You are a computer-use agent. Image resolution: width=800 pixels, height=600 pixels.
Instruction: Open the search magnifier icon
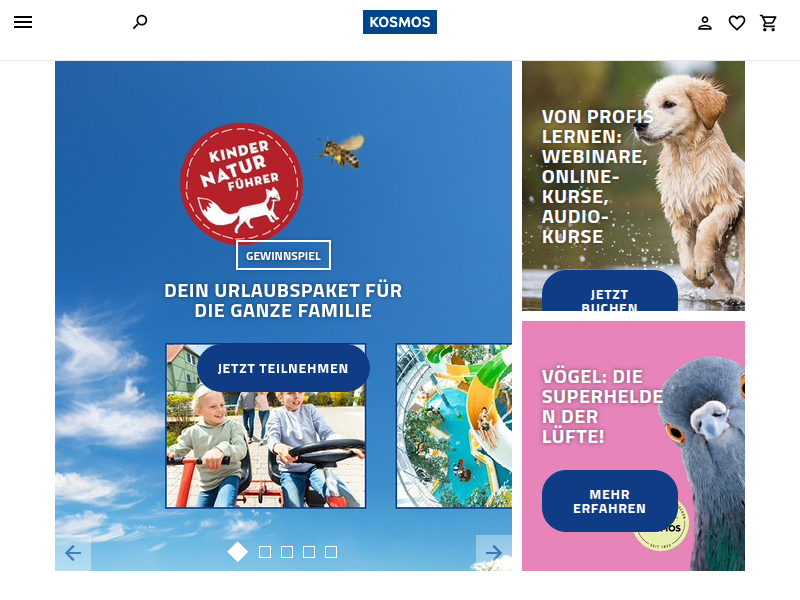[x=140, y=22]
